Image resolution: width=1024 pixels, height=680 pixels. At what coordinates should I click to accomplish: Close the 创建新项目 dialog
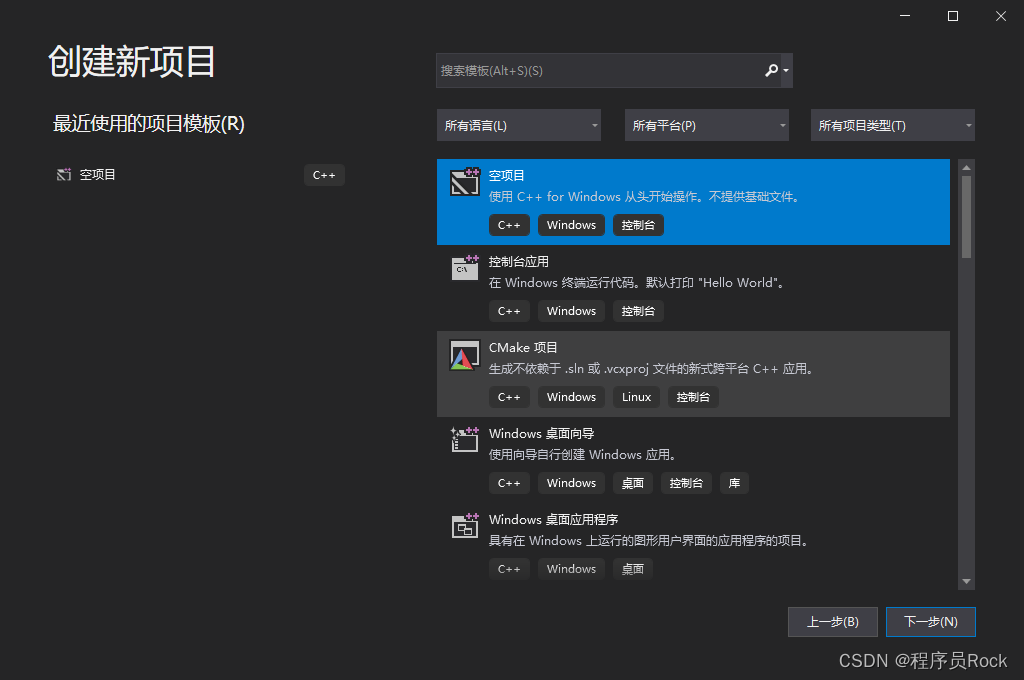point(1000,16)
